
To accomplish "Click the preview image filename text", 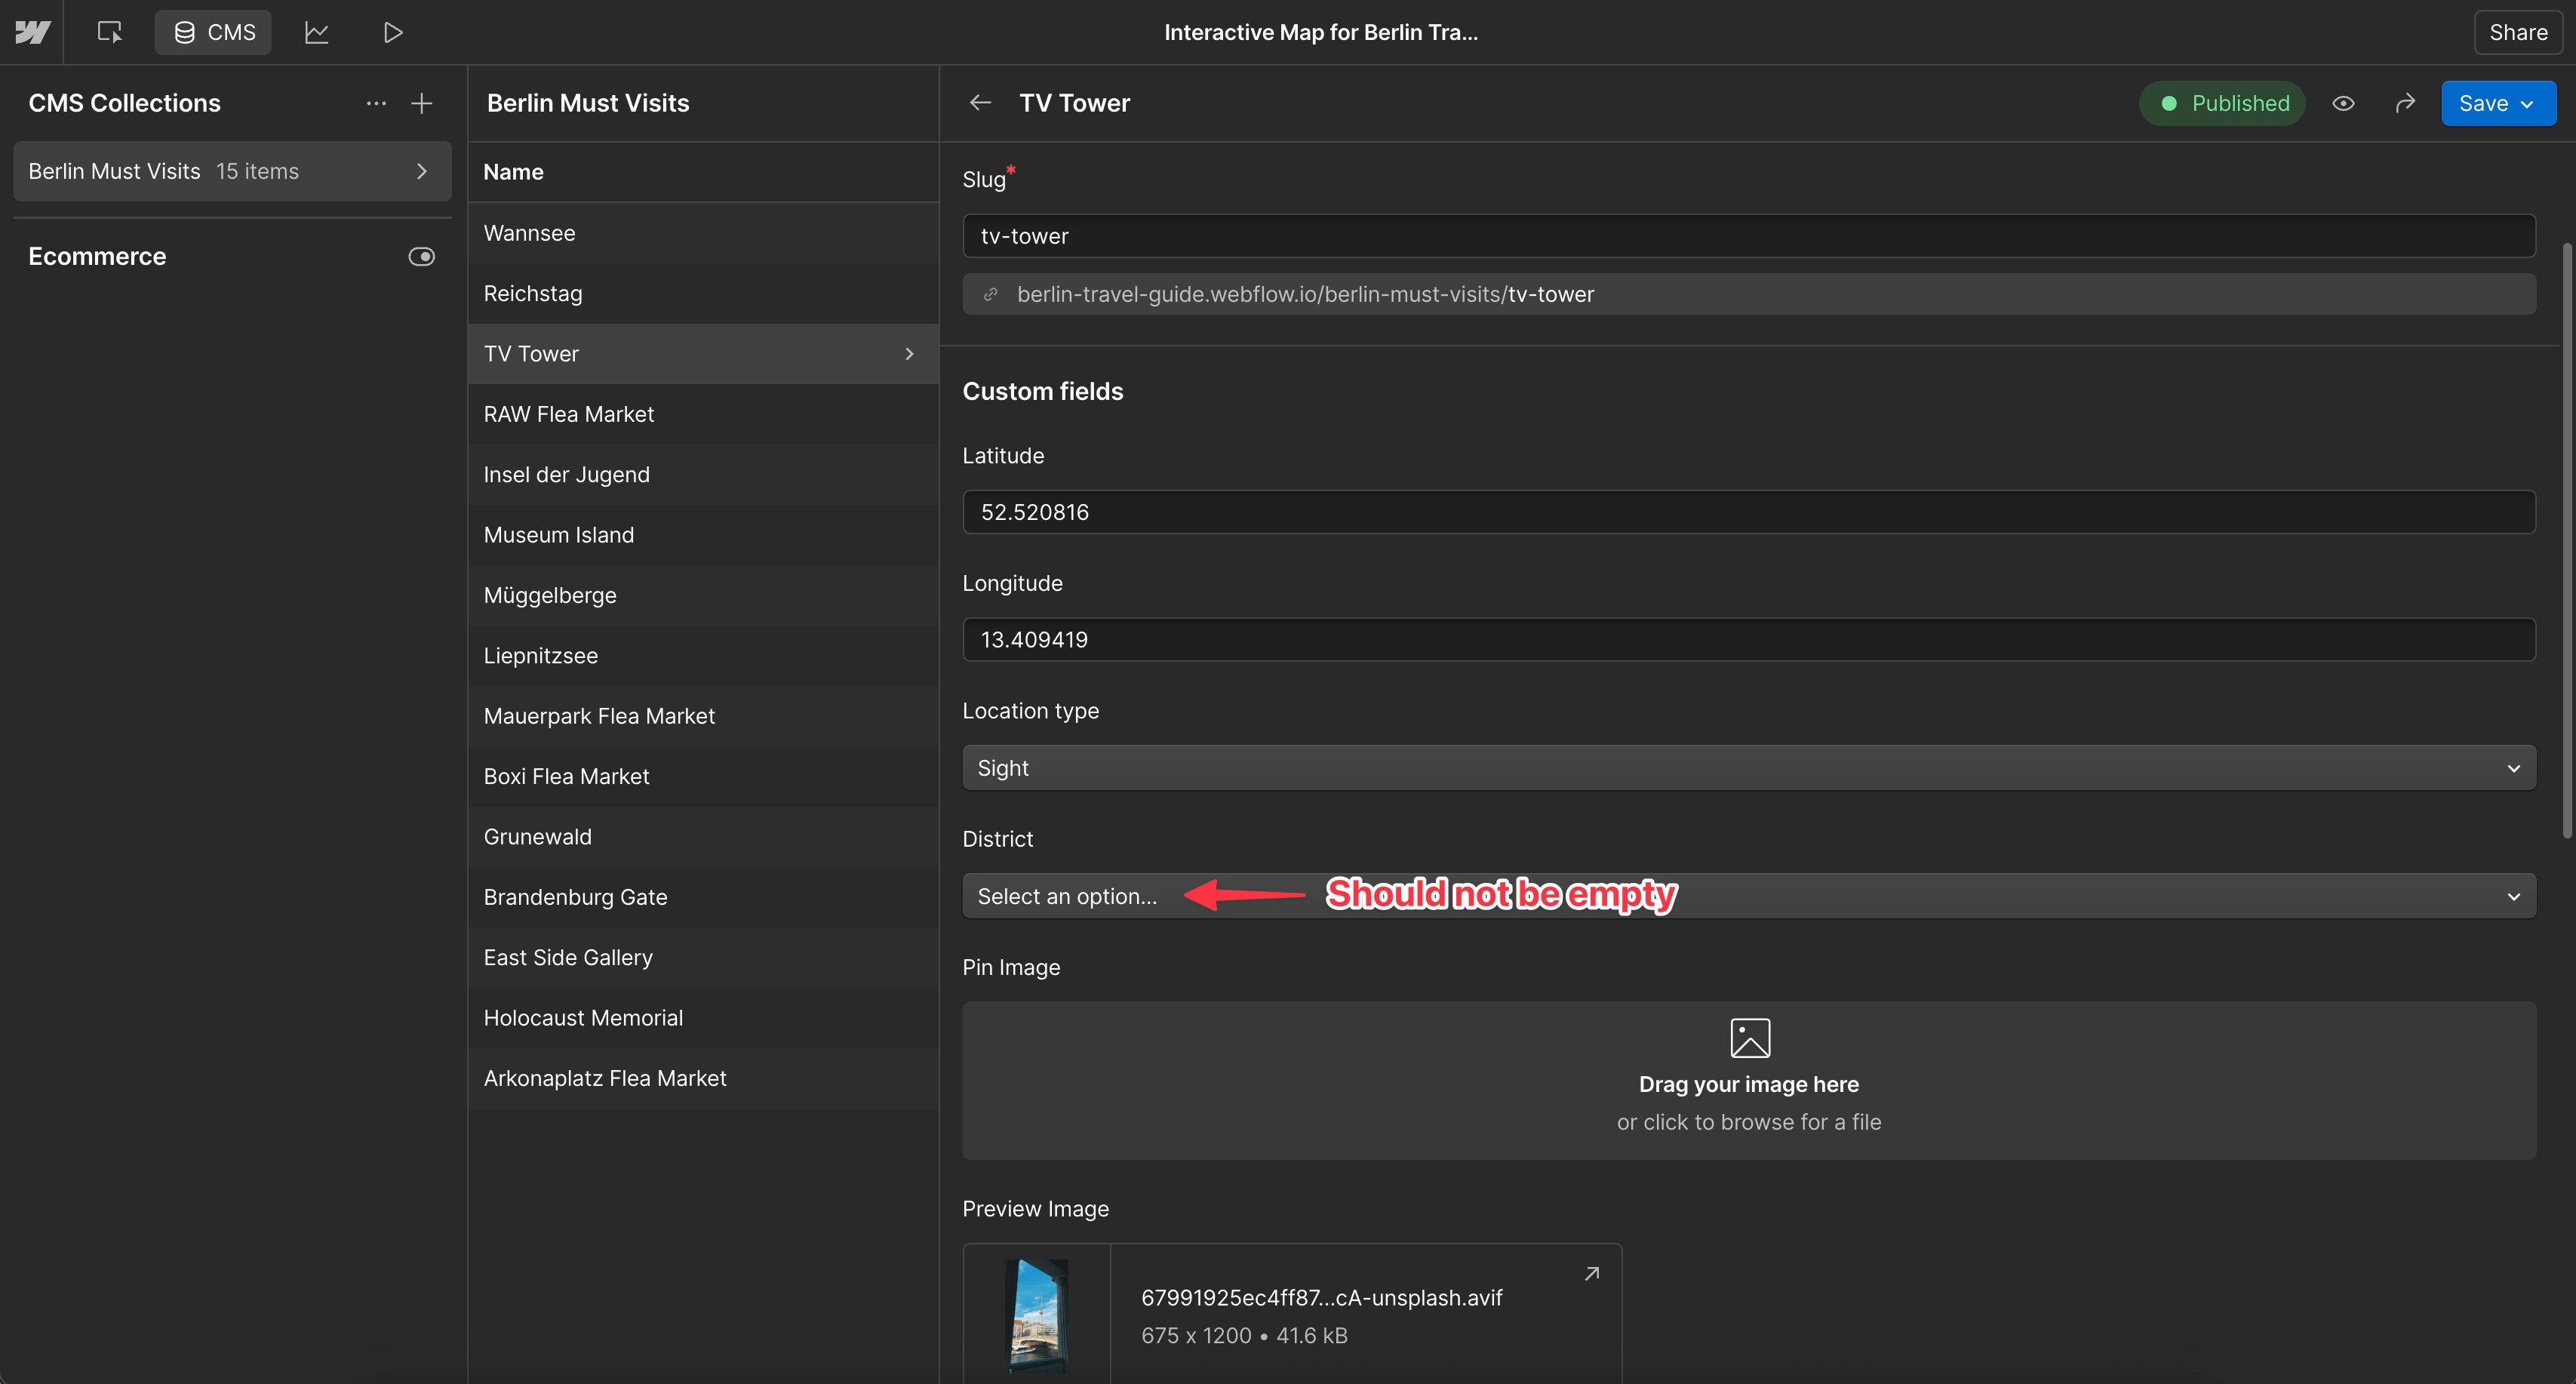I will point(1321,1297).
